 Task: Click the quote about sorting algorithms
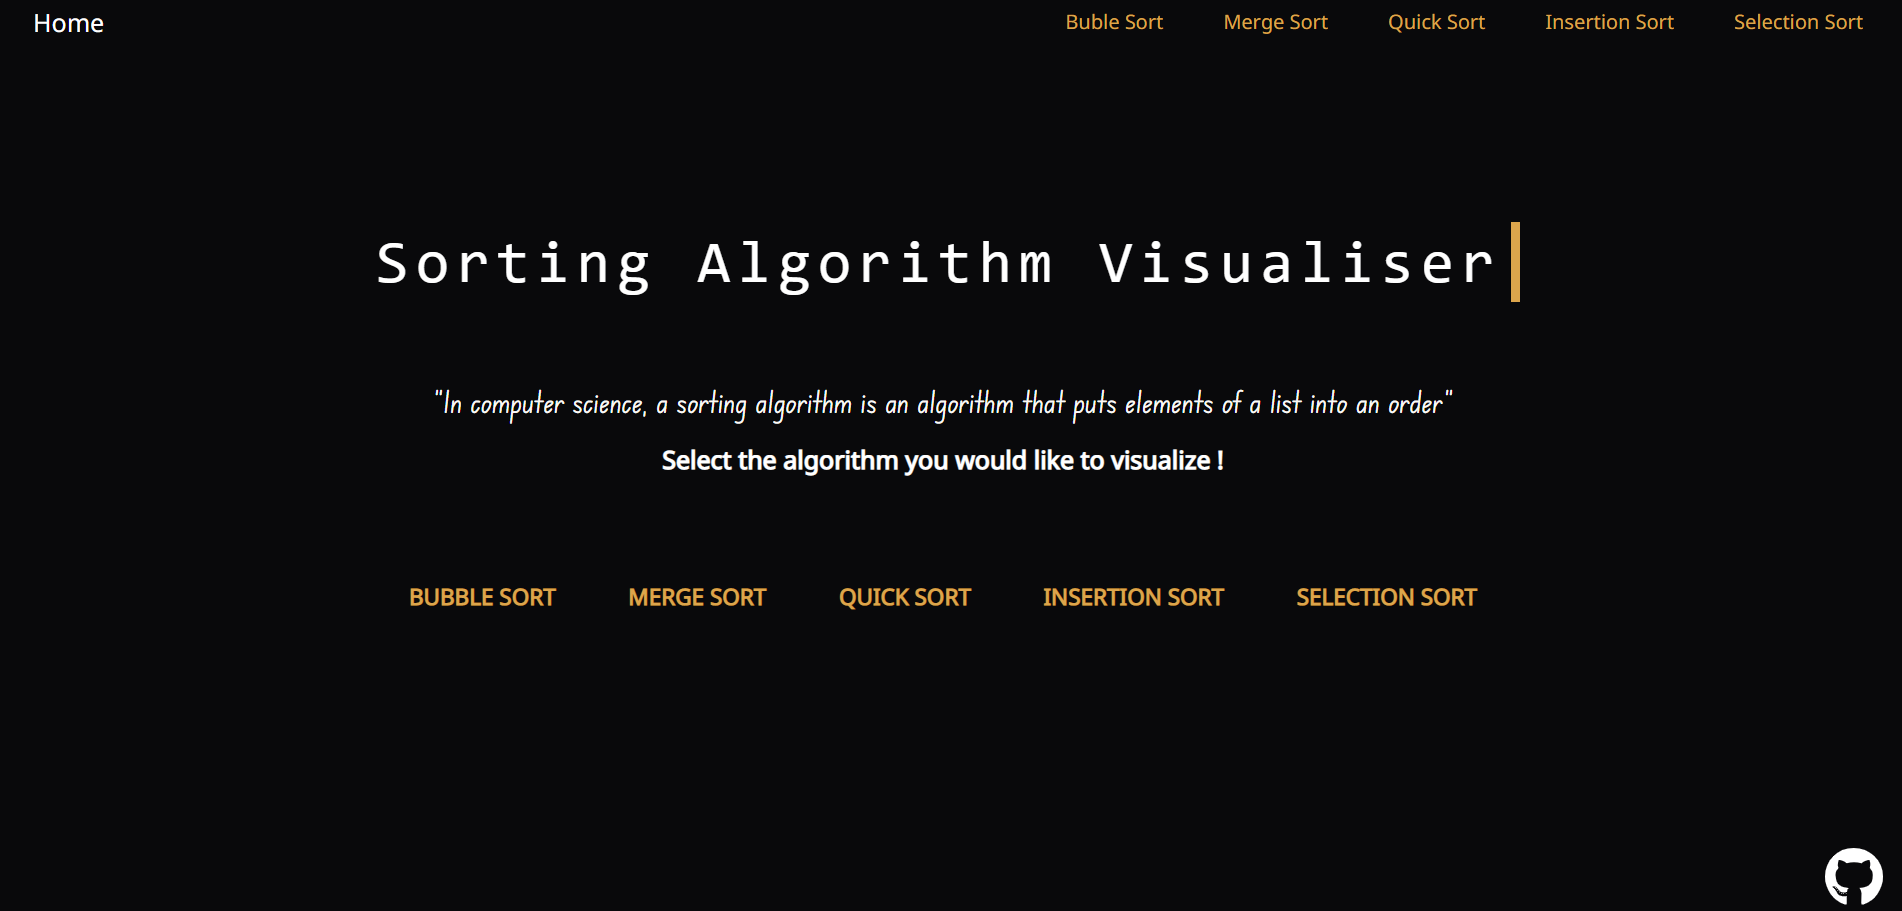click(943, 403)
